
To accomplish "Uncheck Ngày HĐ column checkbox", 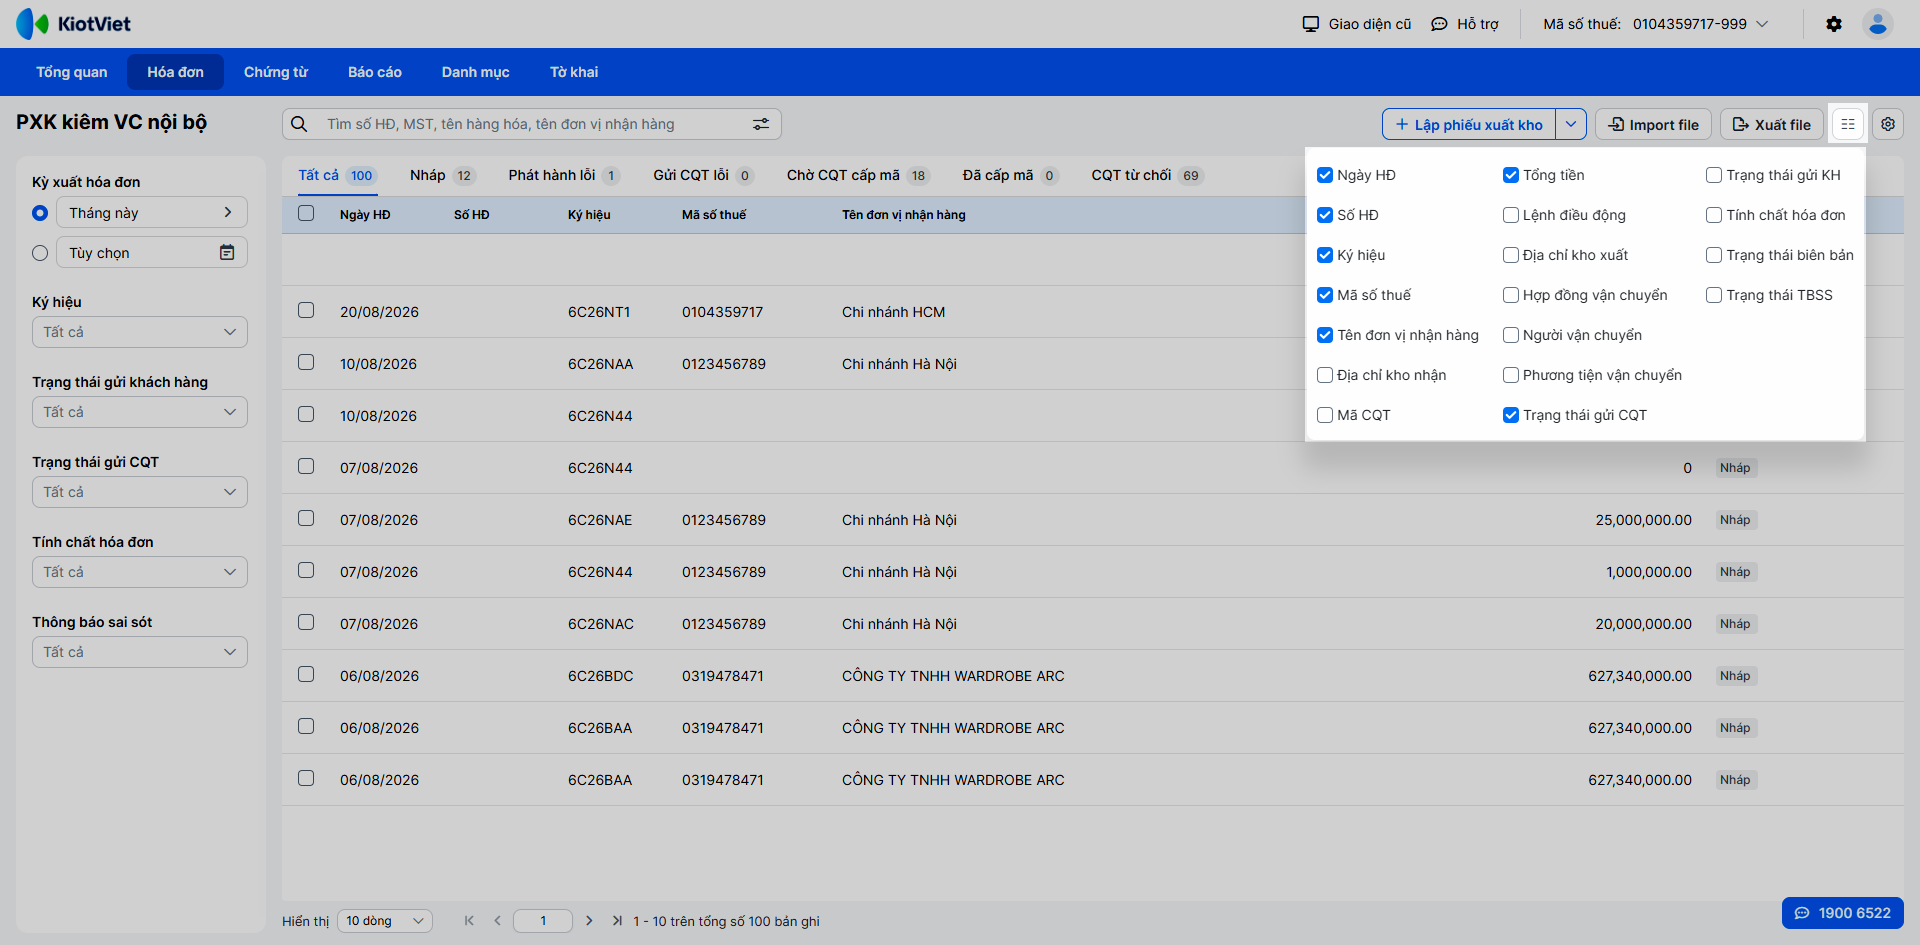I will [1325, 175].
